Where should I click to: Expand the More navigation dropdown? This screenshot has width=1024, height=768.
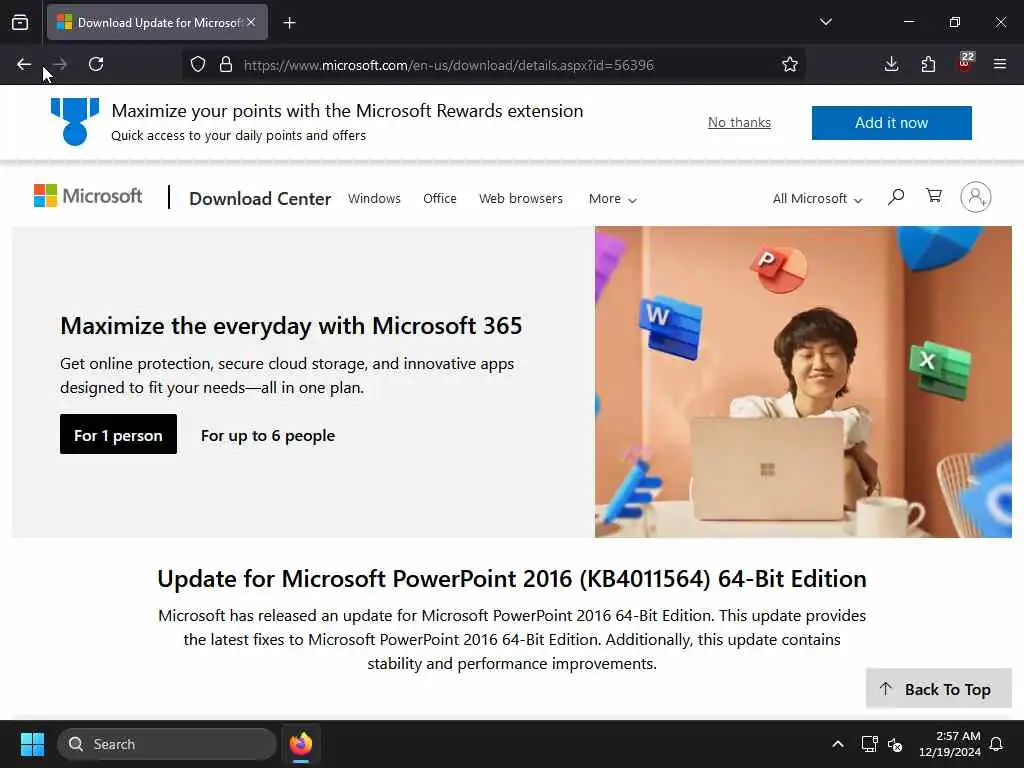pyautogui.click(x=613, y=199)
